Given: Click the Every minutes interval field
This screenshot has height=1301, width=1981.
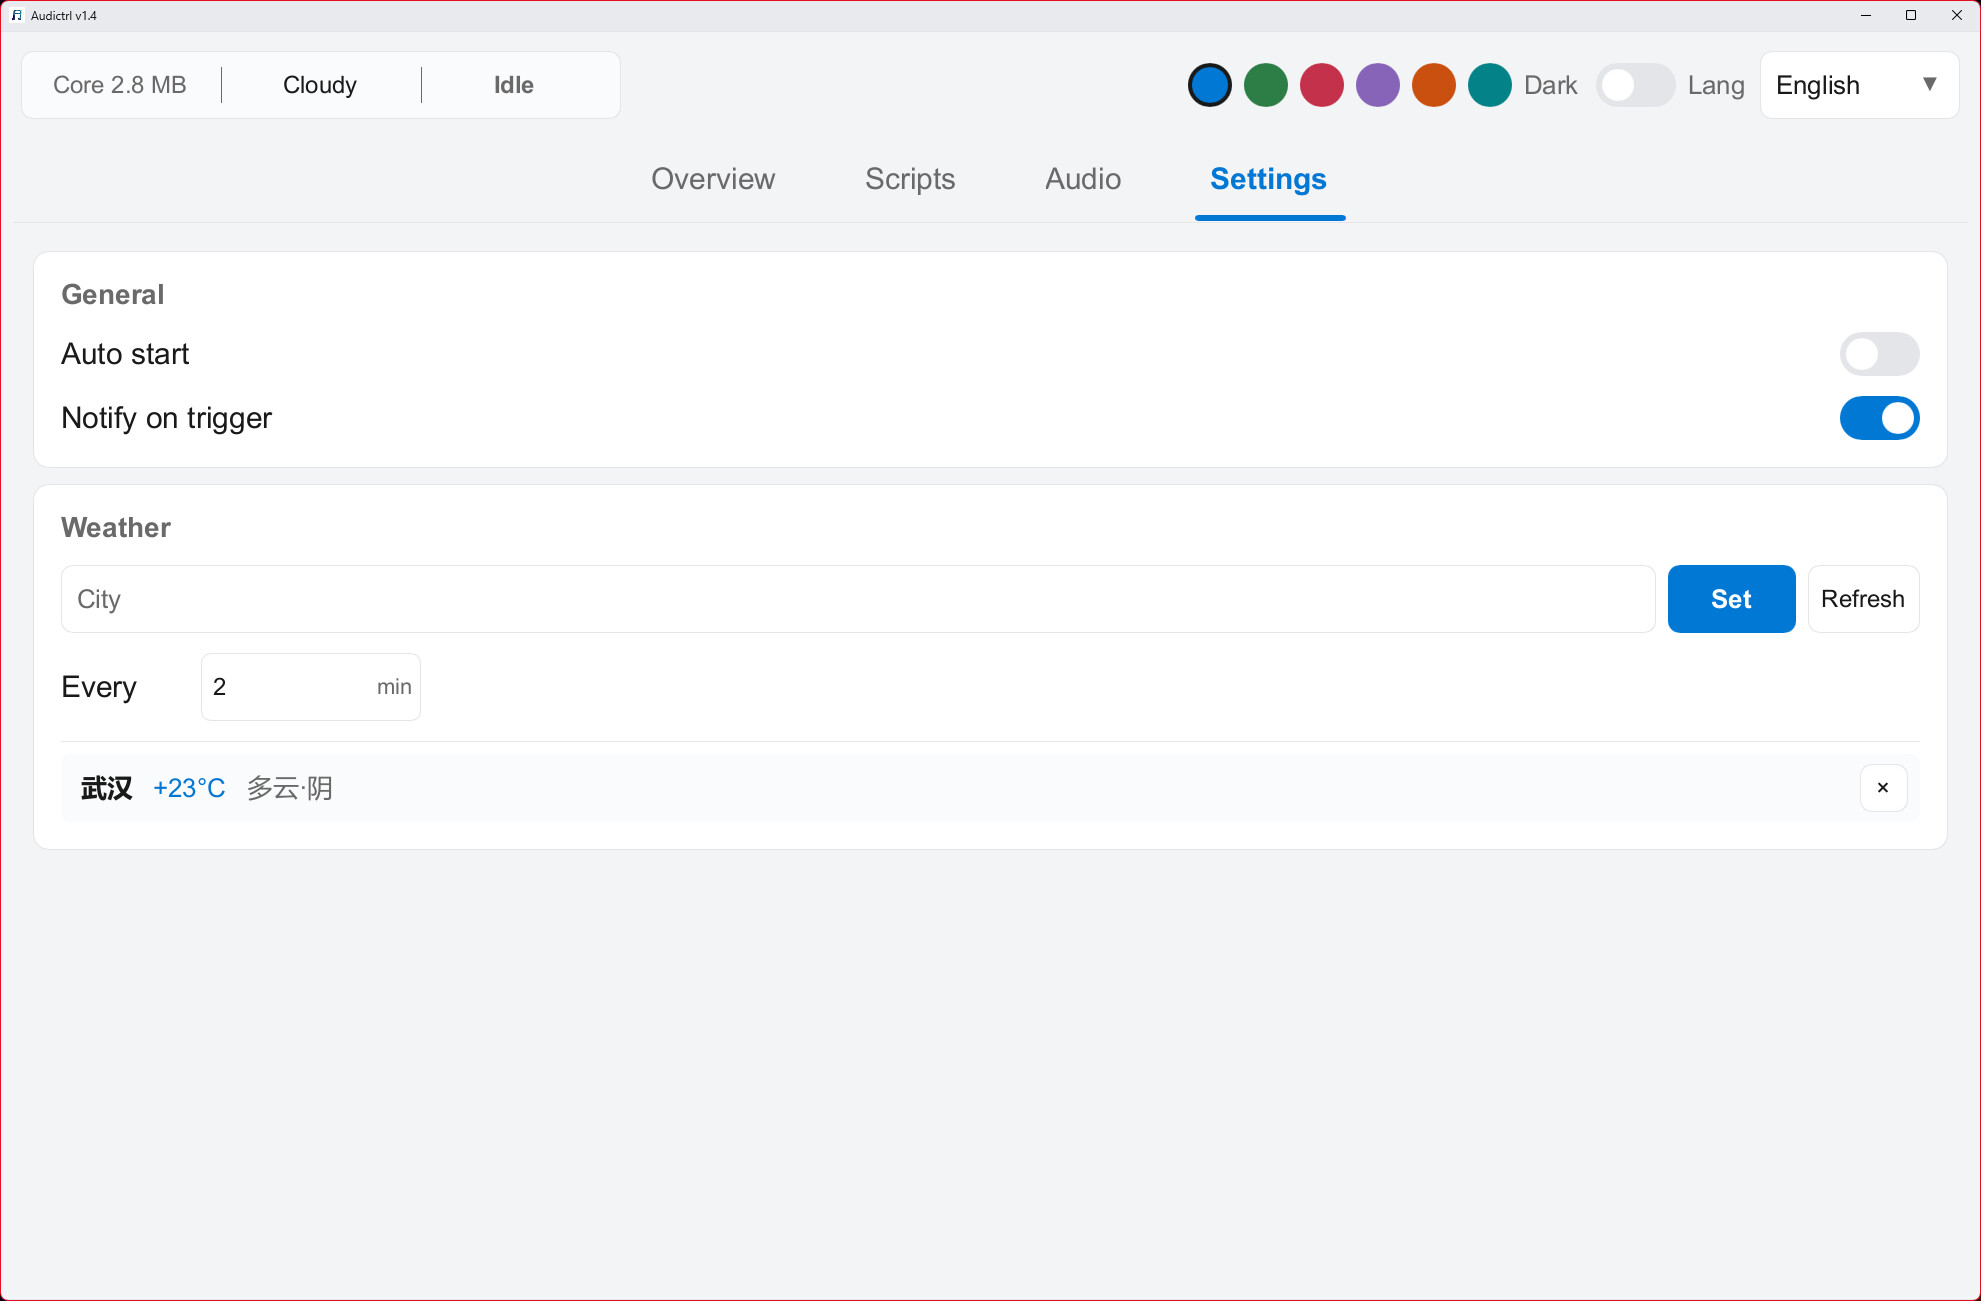Looking at the screenshot, I should click(310, 687).
